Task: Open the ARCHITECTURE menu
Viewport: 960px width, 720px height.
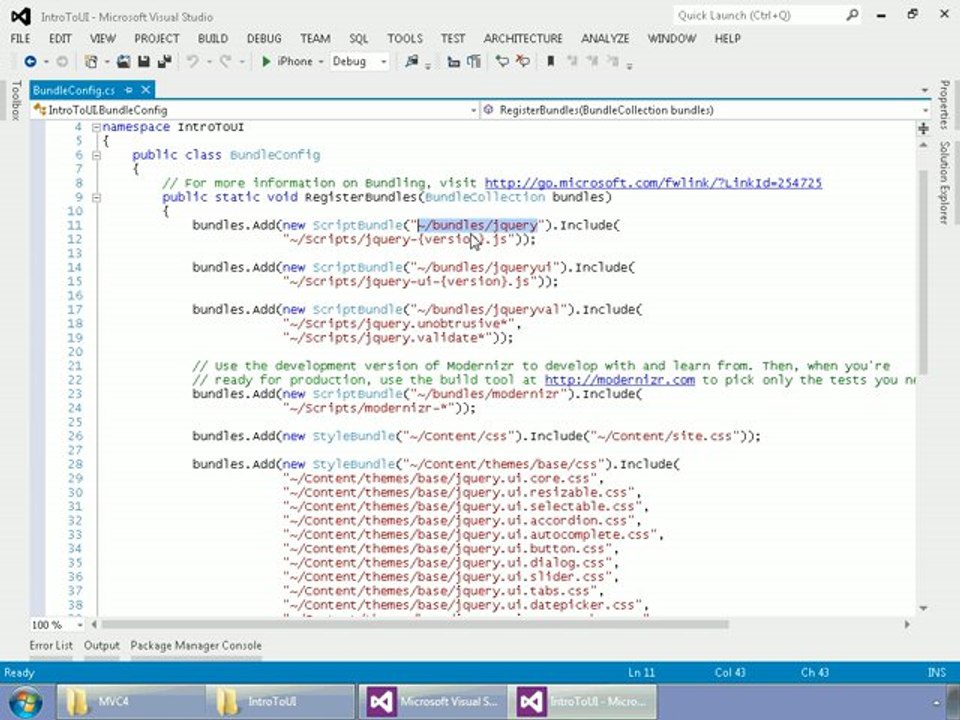Action: point(523,39)
